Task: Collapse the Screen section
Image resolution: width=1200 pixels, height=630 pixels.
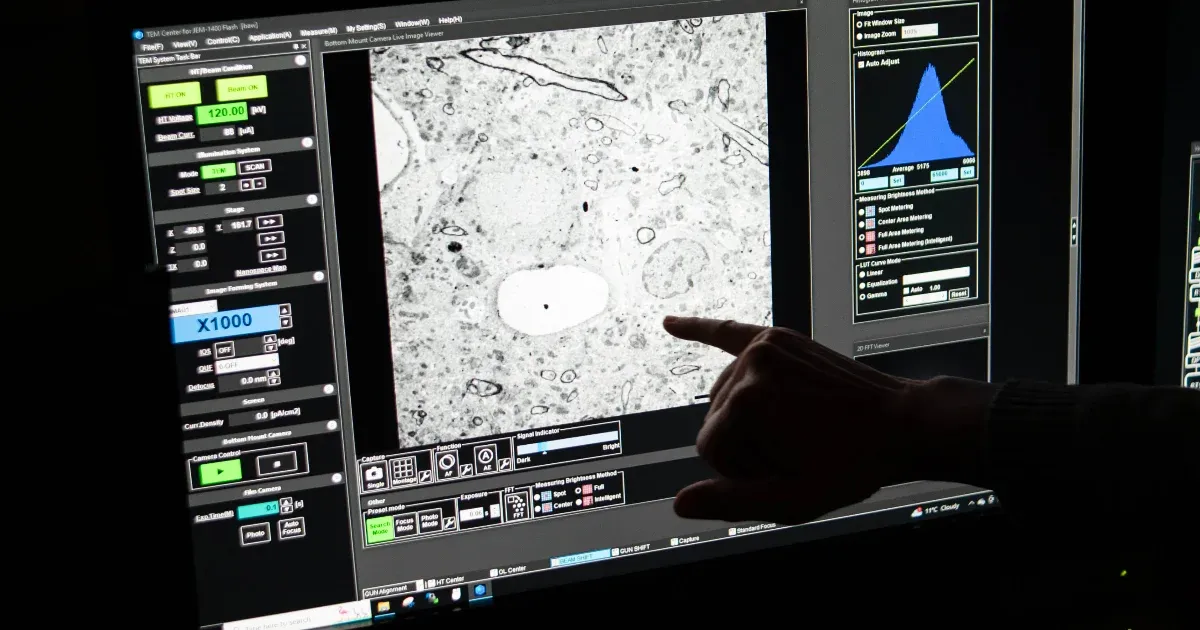Action: (x=330, y=389)
